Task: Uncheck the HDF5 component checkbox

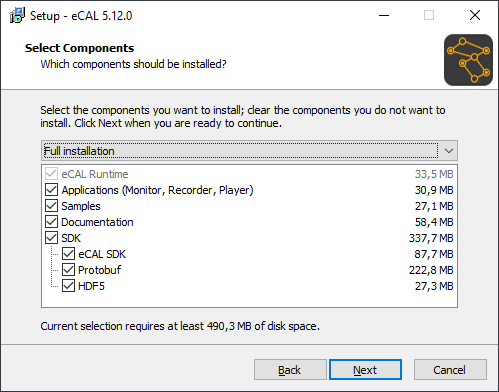Action: pyautogui.click(x=68, y=286)
